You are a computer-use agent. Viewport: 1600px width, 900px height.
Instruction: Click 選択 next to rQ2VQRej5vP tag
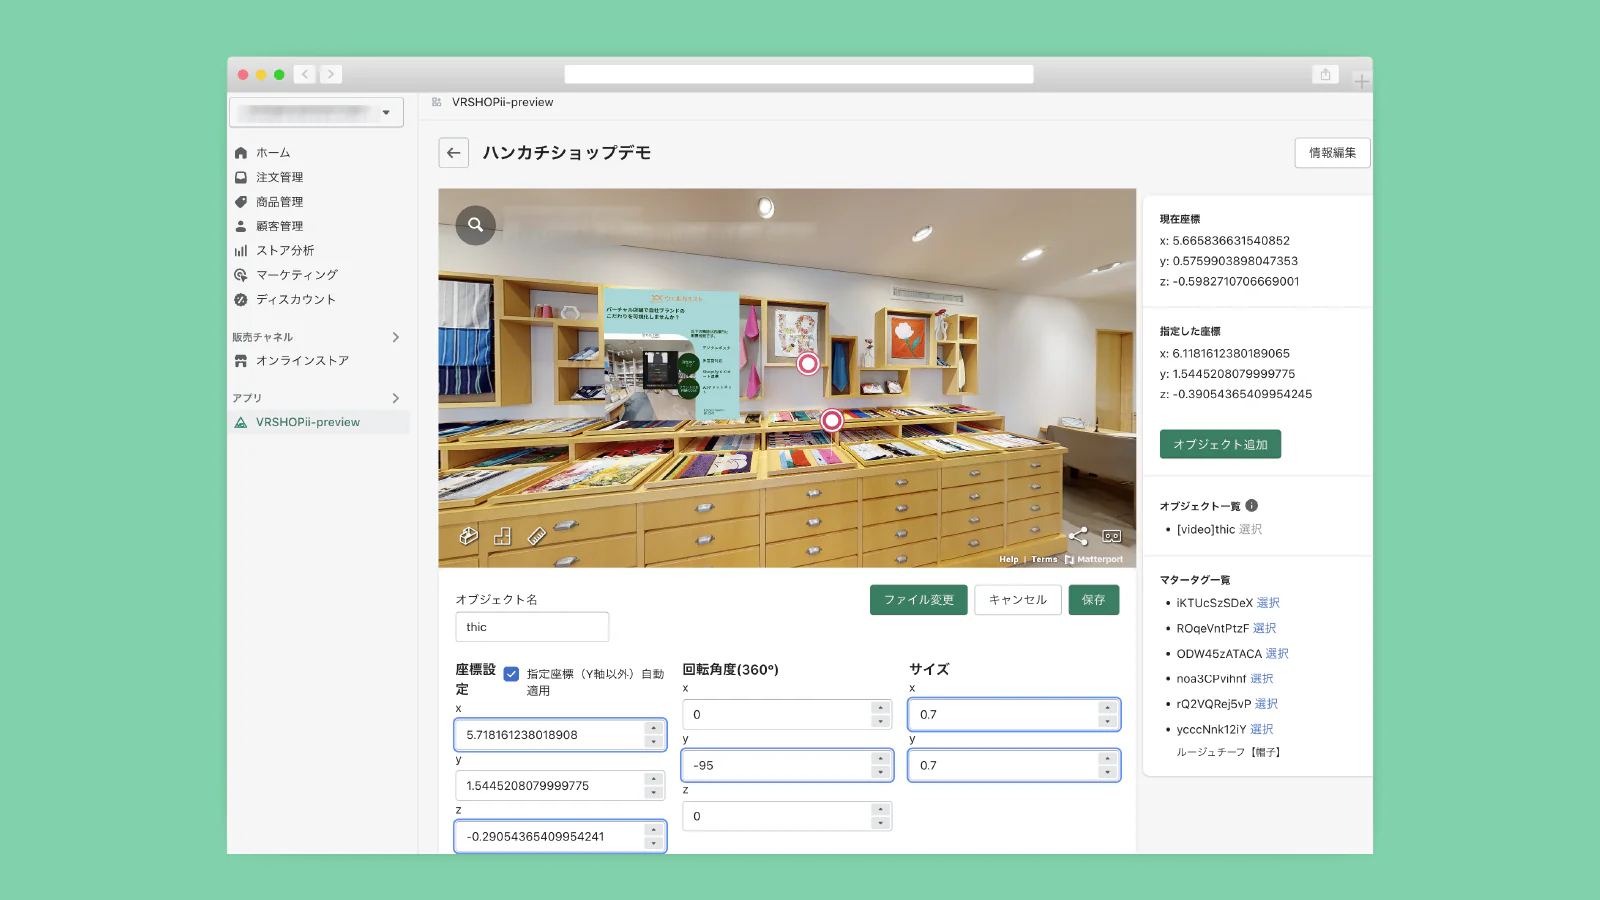click(1266, 704)
